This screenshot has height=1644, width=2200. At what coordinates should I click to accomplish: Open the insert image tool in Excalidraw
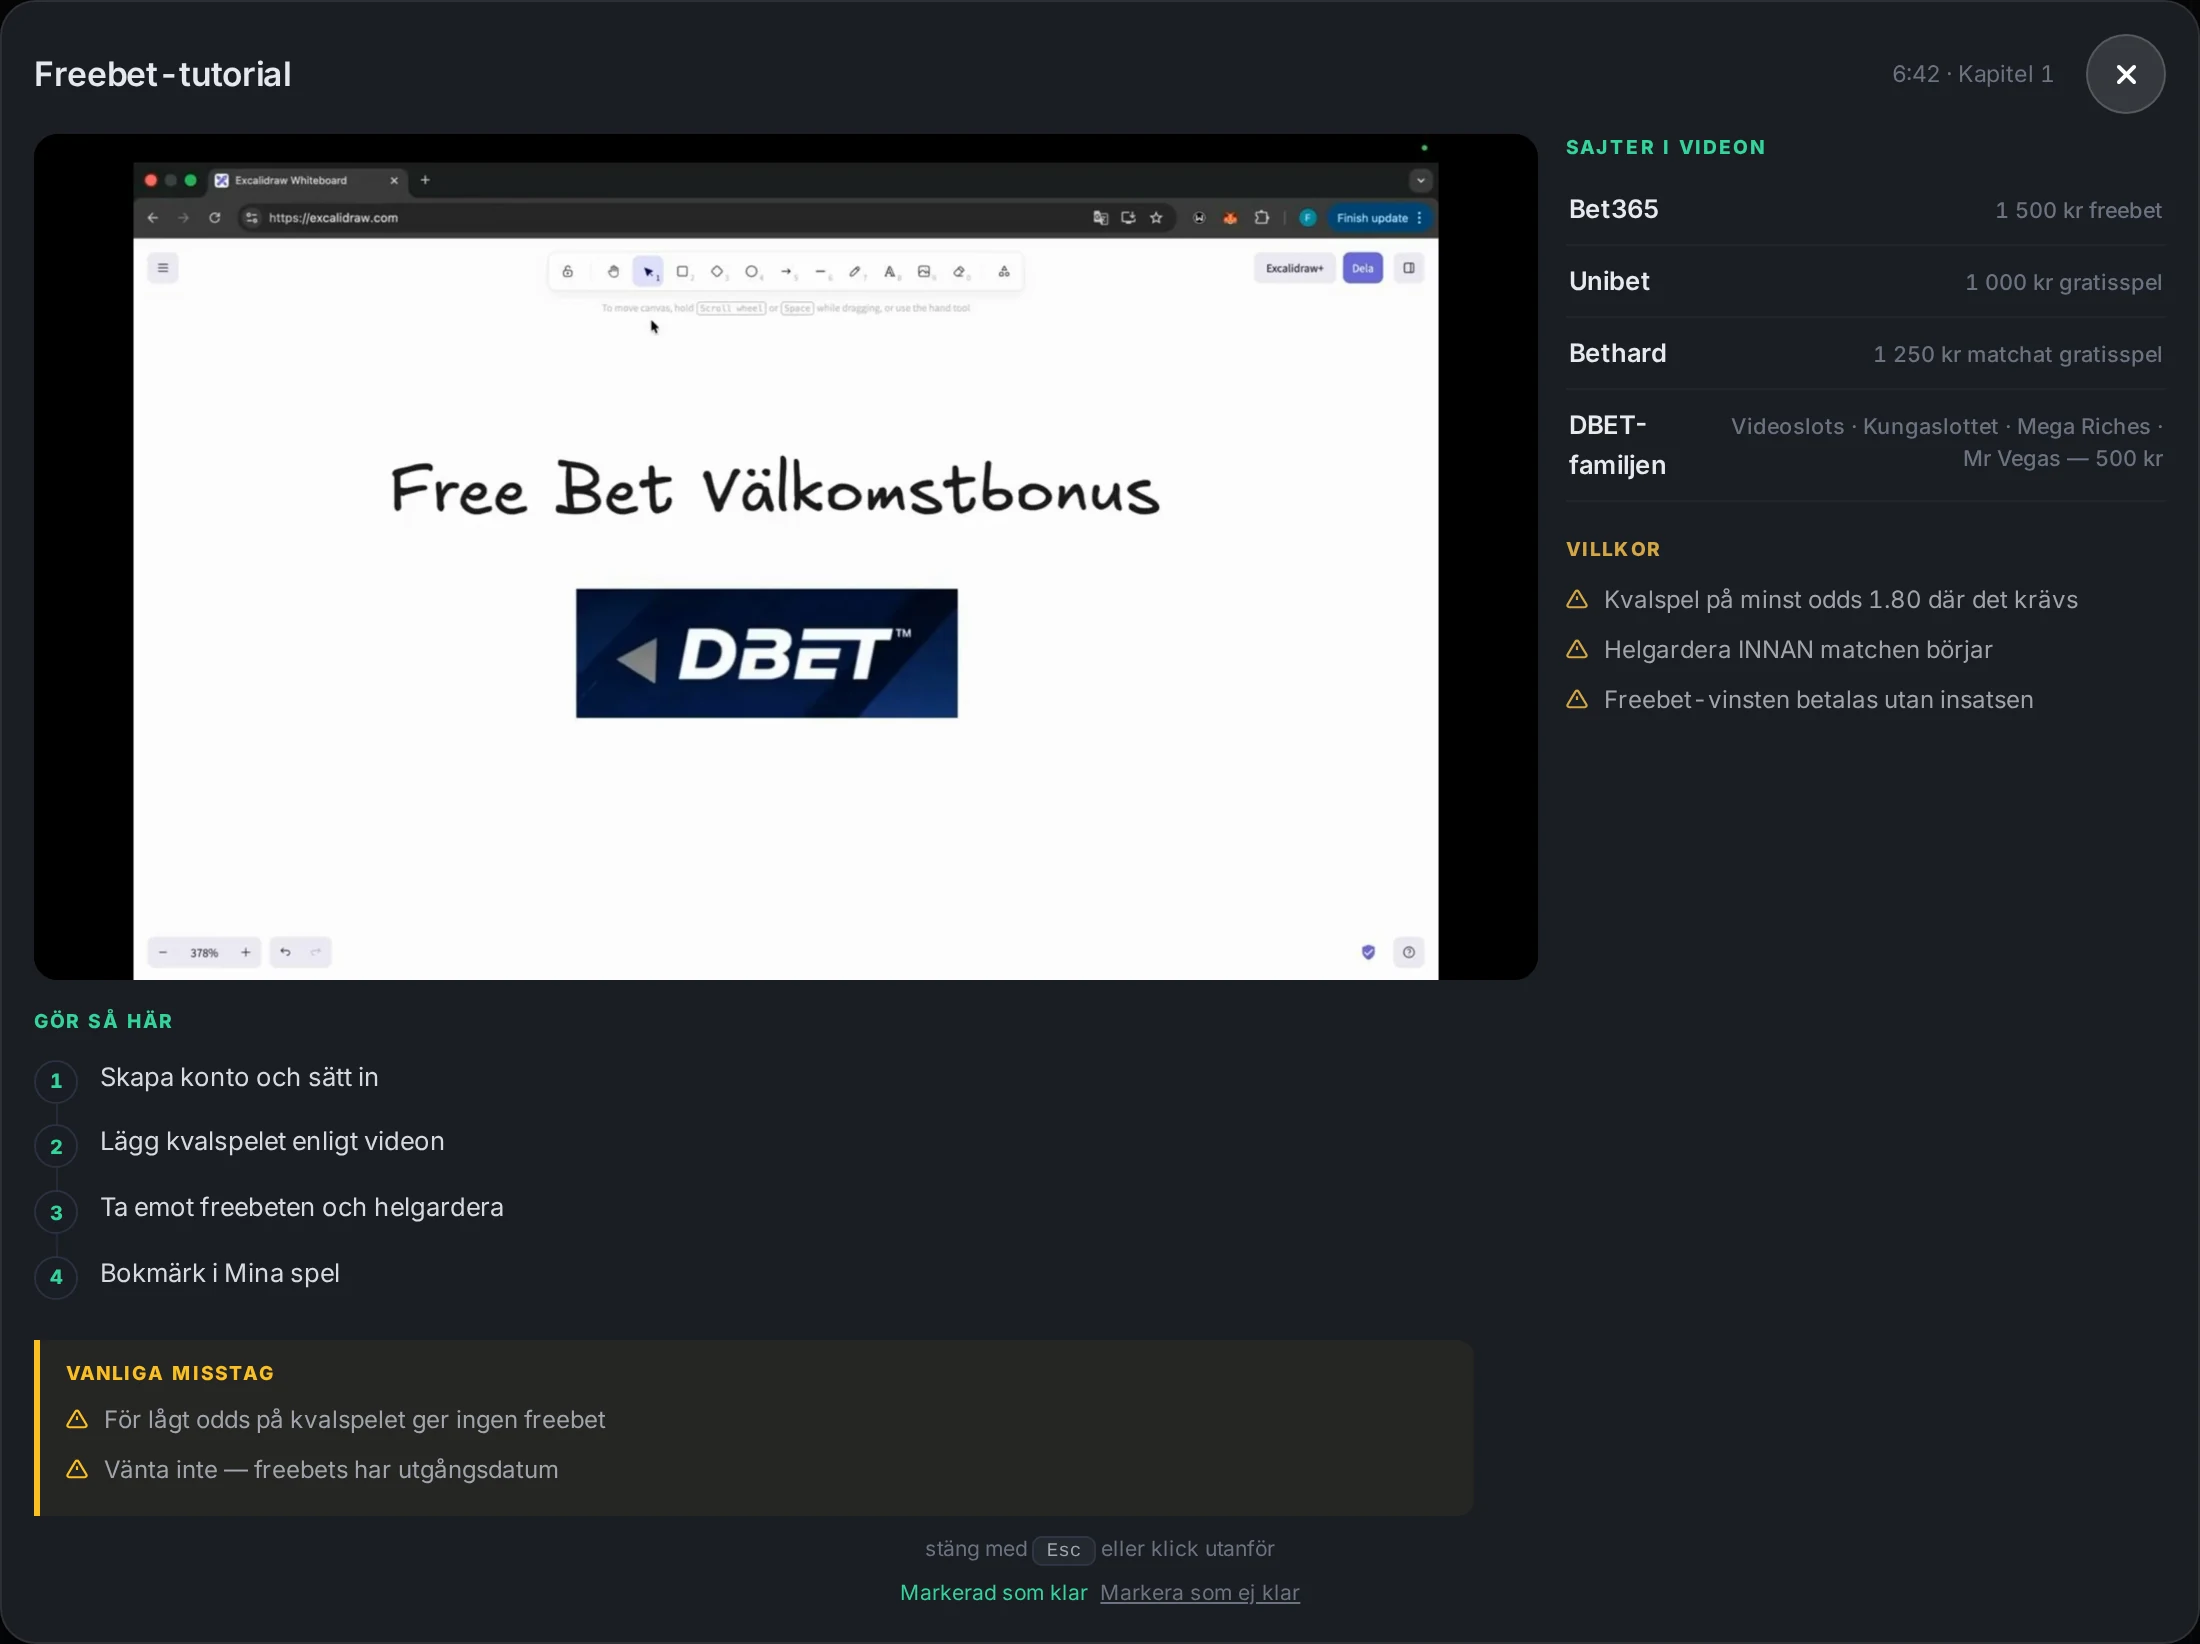pyautogui.click(x=925, y=271)
